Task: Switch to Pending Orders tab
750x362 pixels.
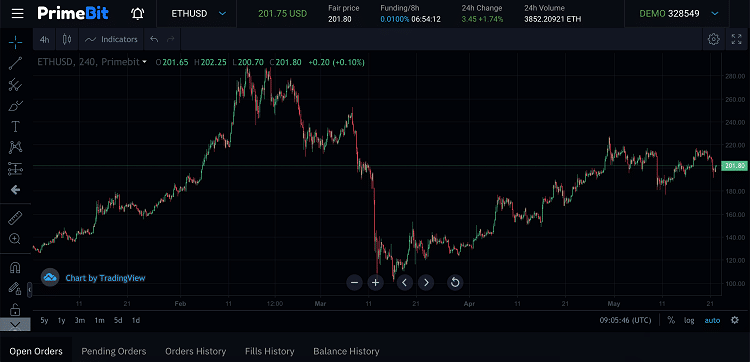Action: 113,351
